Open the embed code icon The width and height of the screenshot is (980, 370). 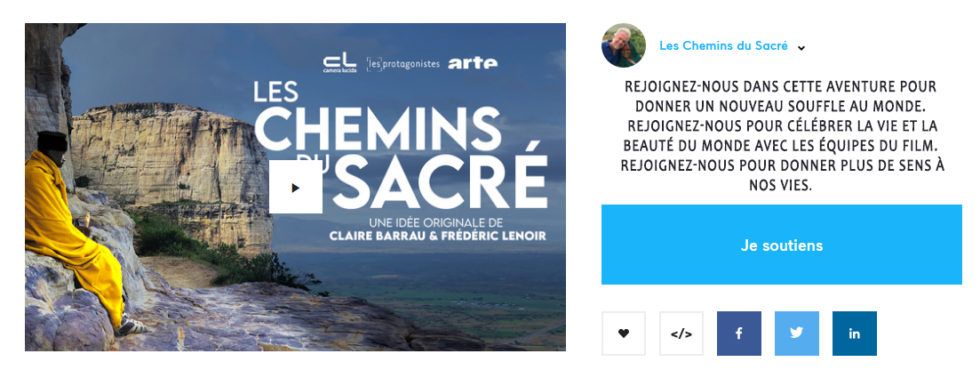pos(681,333)
